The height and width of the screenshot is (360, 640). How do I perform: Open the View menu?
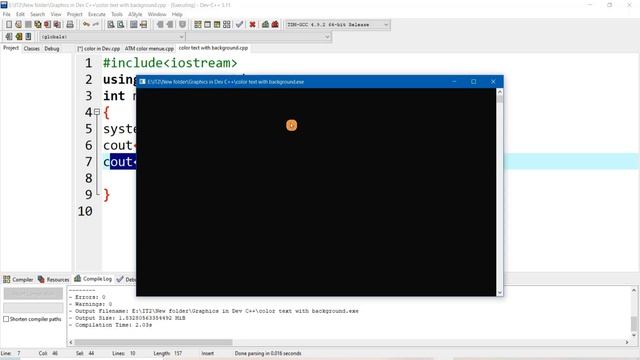pos(56,14)
